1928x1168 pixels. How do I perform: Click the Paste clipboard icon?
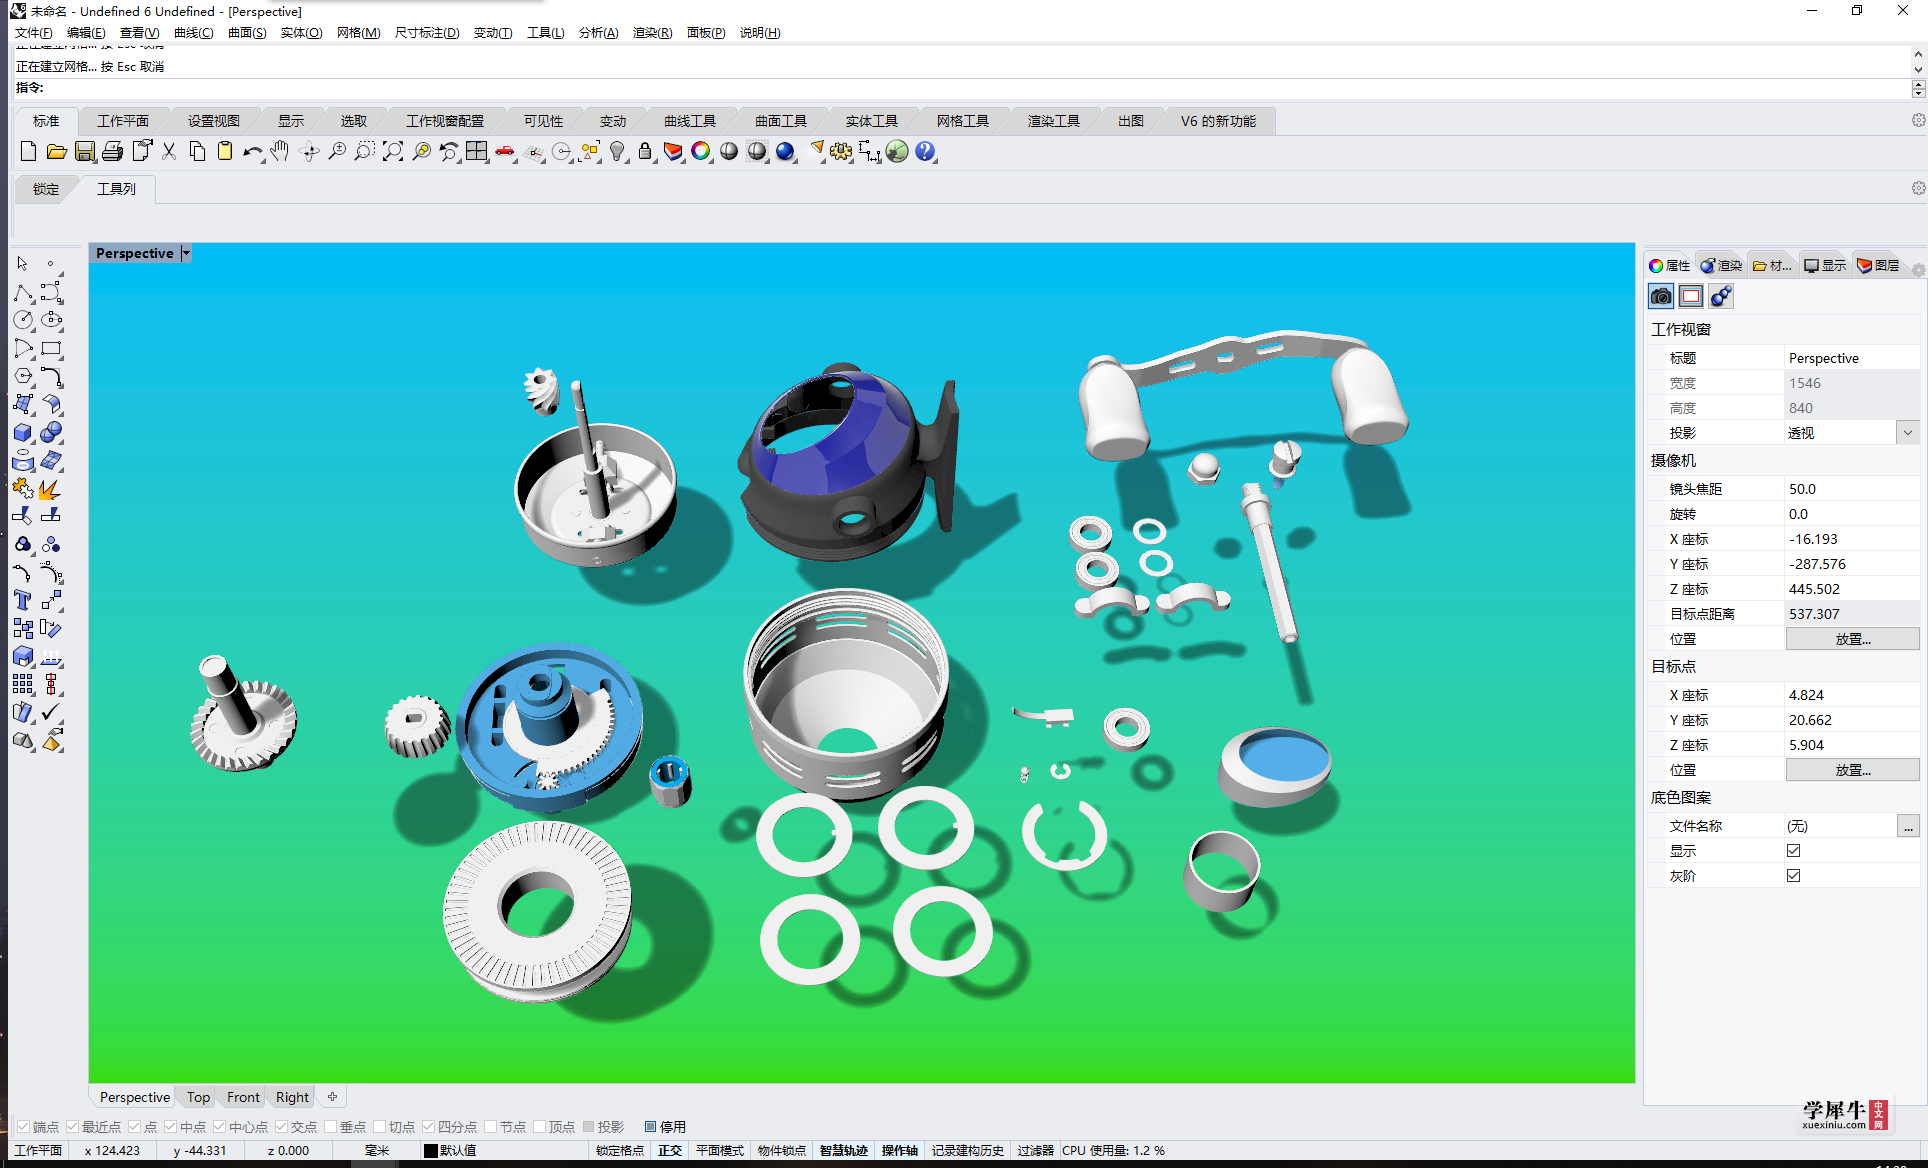225,151
